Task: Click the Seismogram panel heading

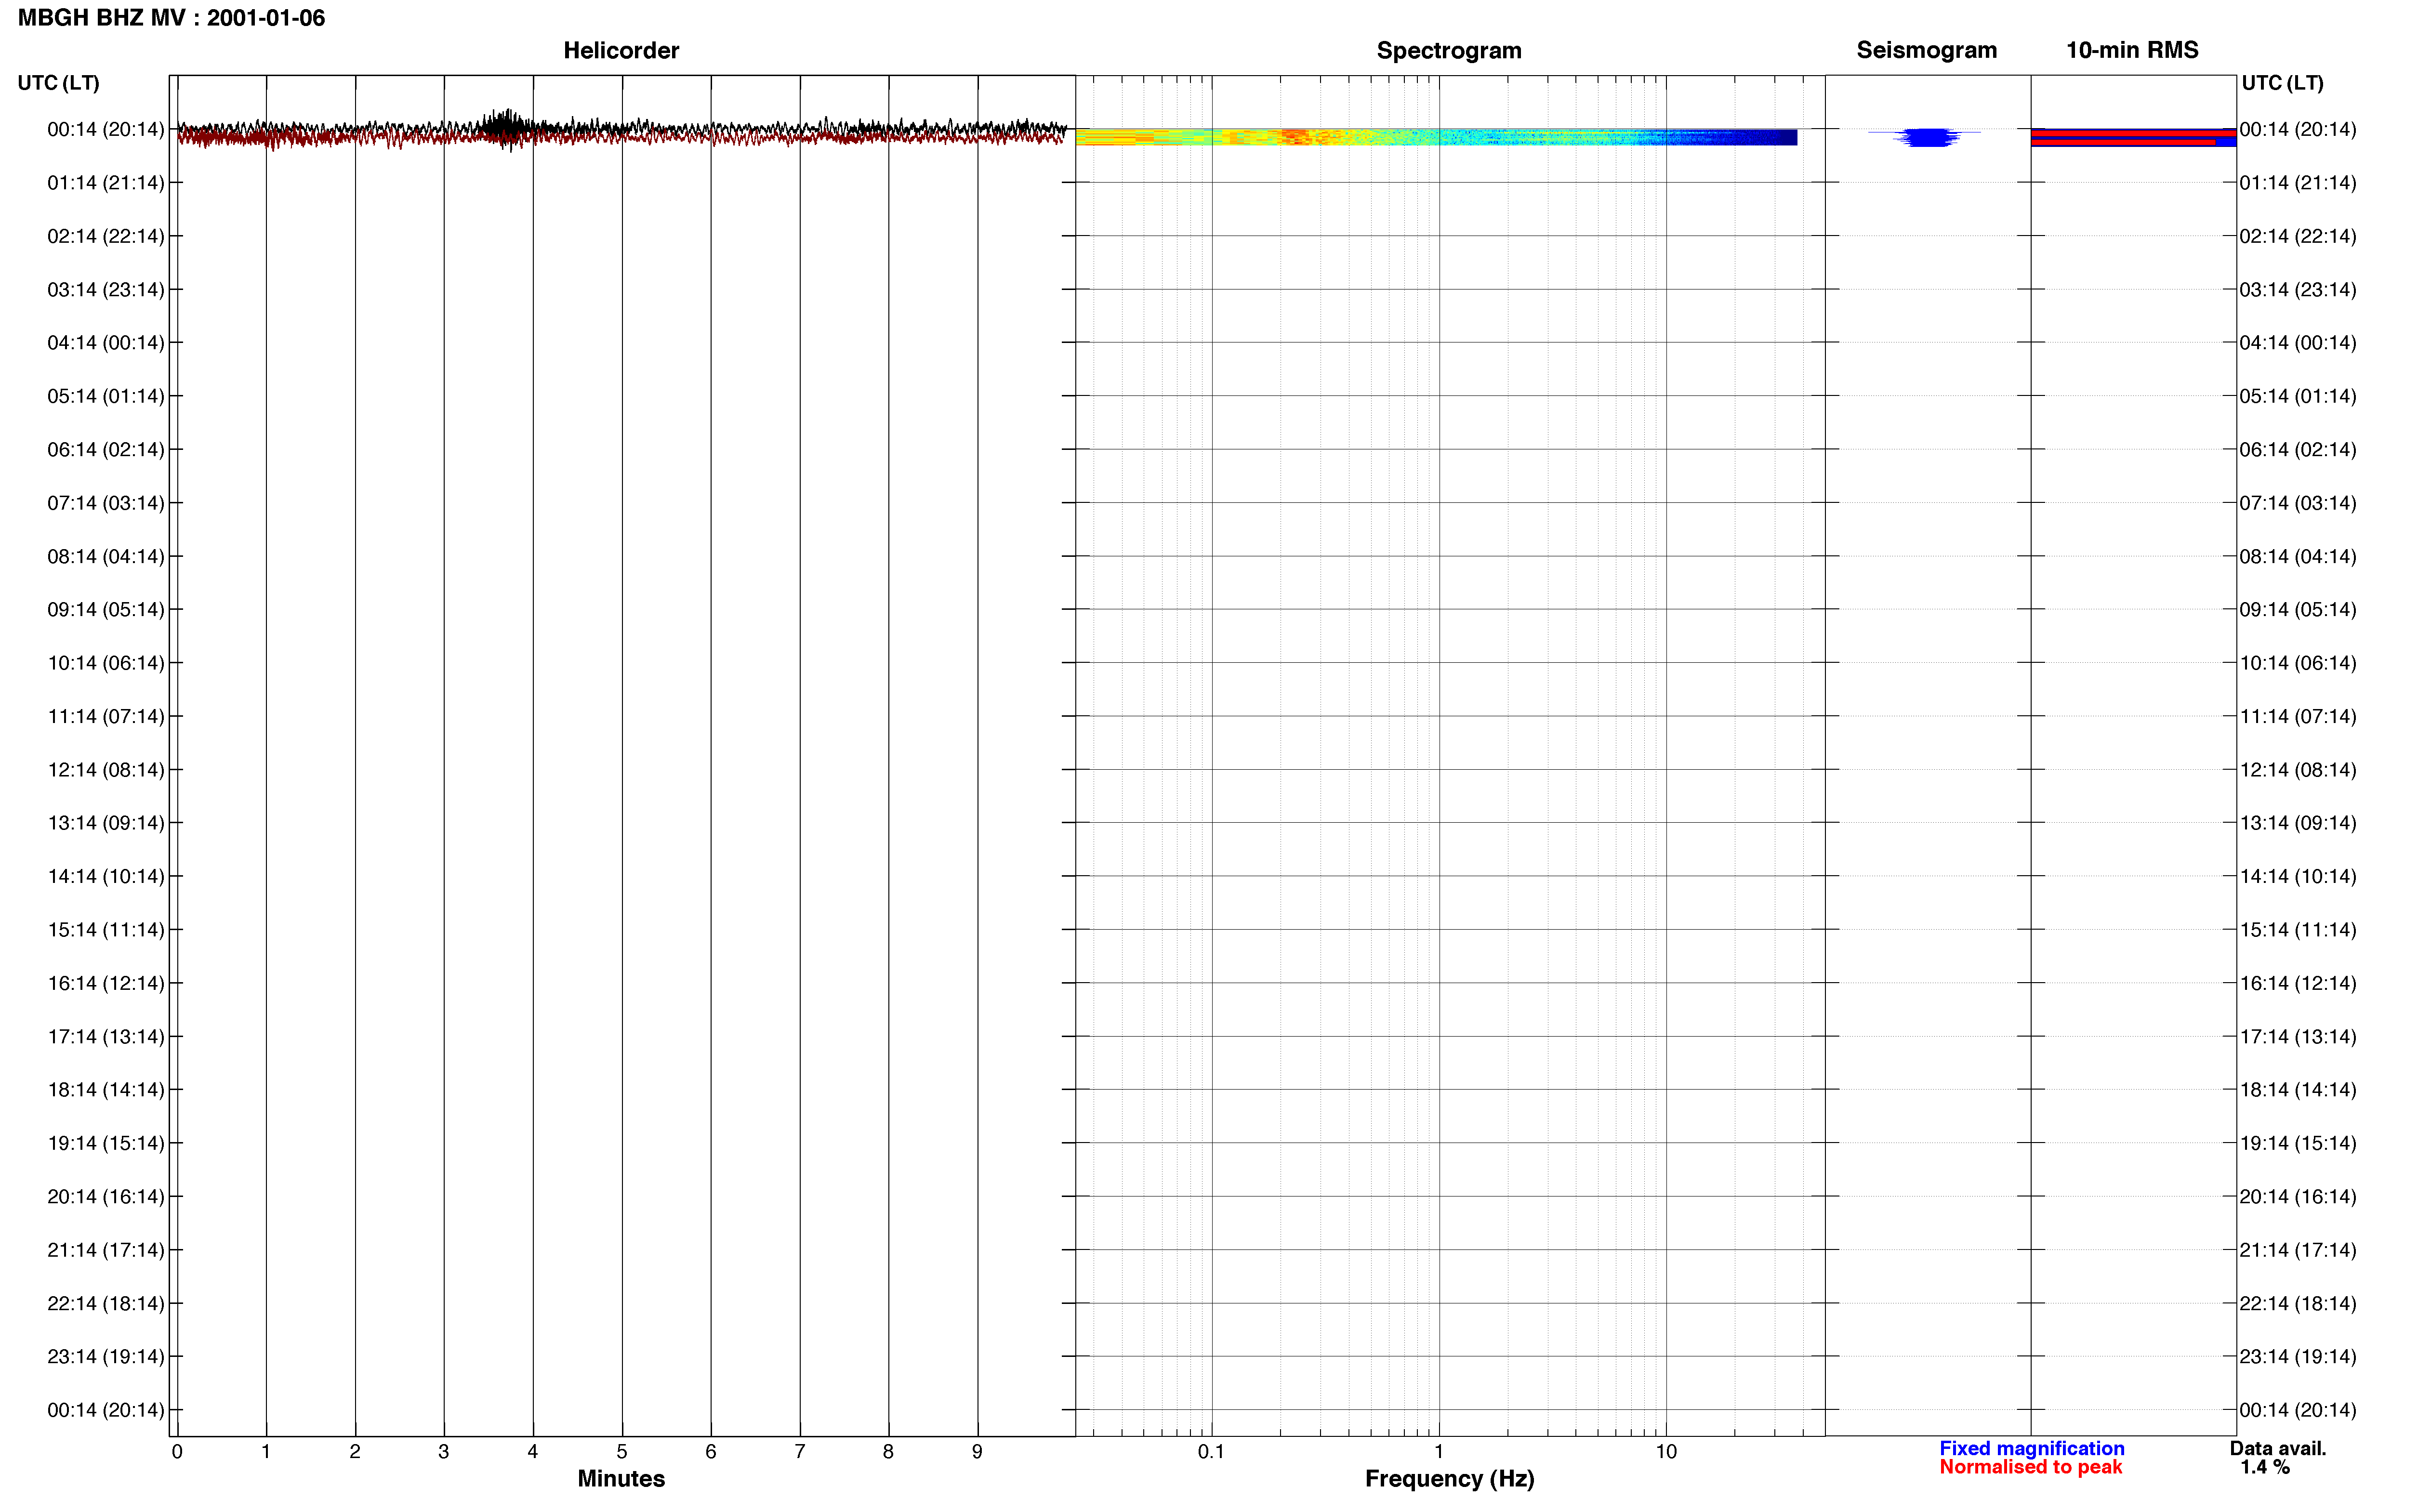Action: coord(1926,50)
